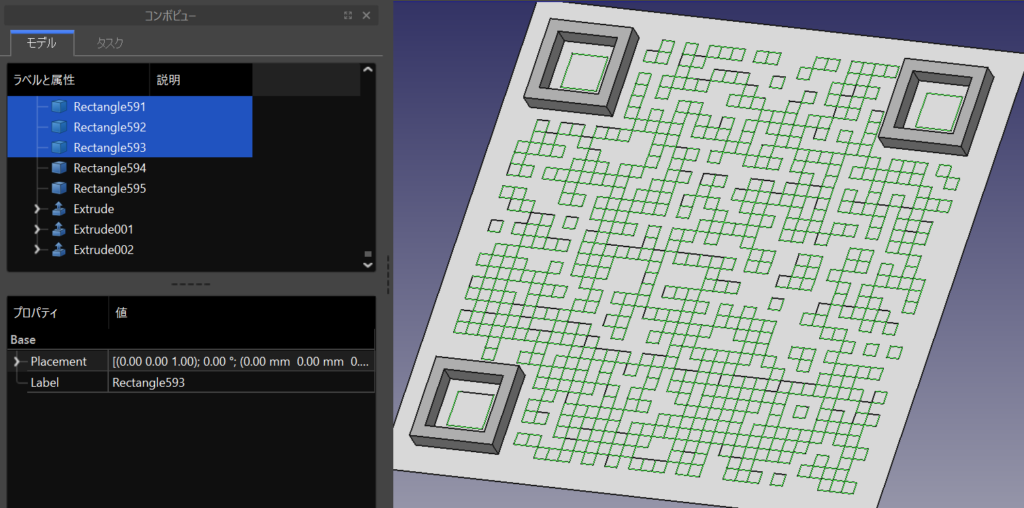This screenshot has height=508, width=1024.
Task: Click the Label value Rectangle593
Action: pyautogui.click(x=242, y=383)
